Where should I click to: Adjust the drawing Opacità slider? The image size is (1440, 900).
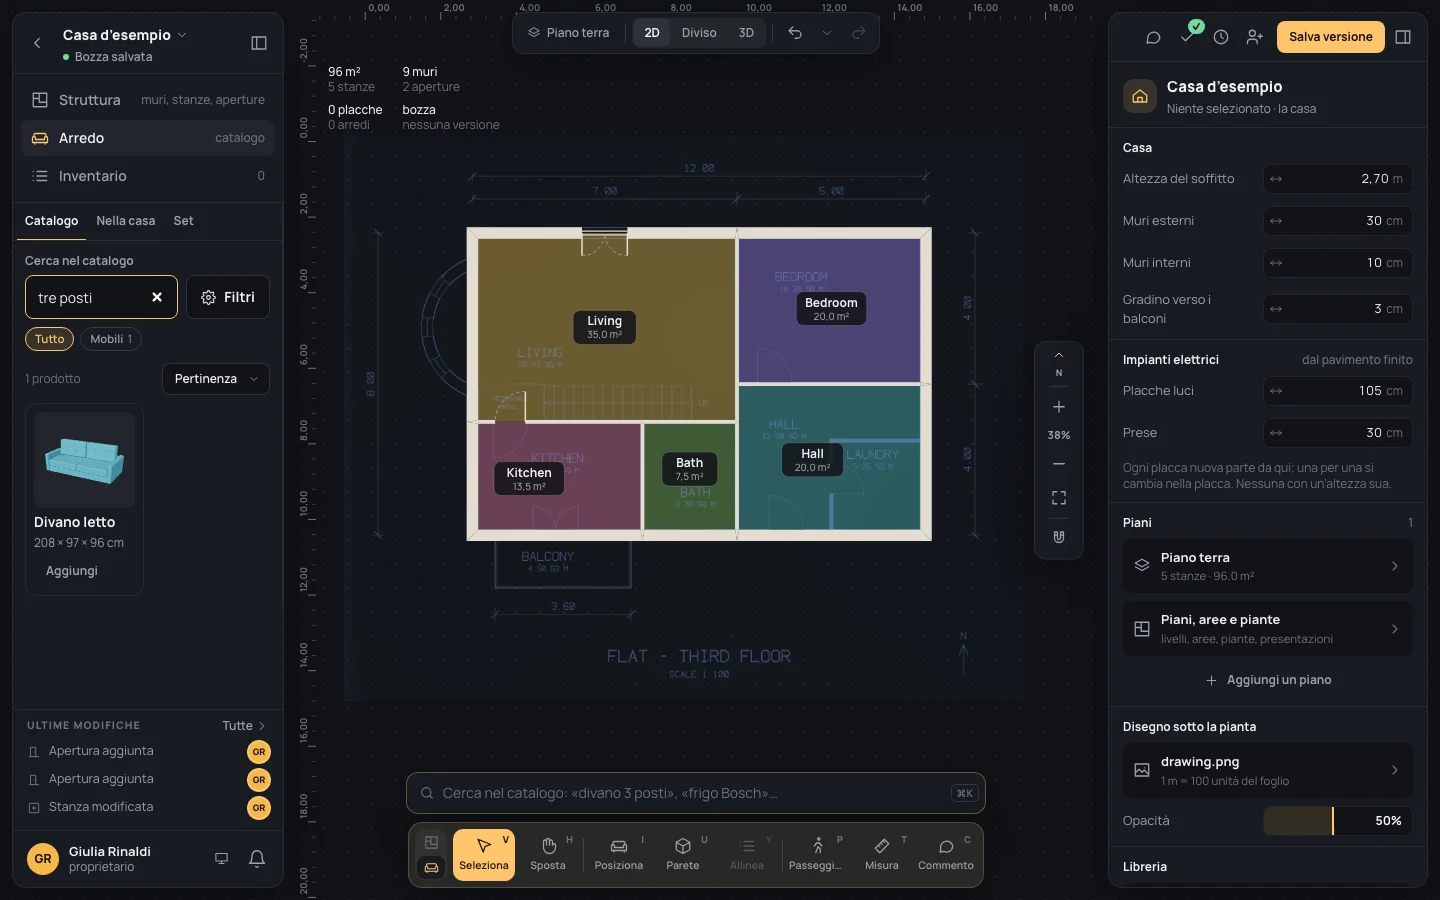pyautogui.click(x=1338, y=821)
